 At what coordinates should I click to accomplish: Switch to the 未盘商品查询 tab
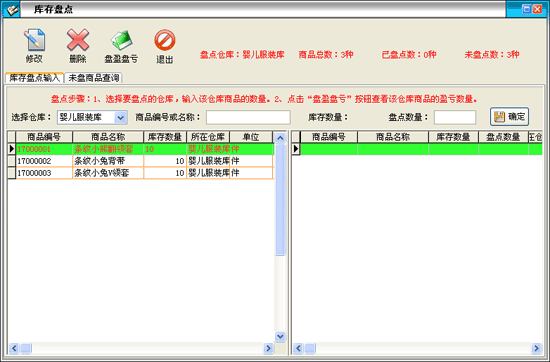pyautogui.click(x=94, y=78)
